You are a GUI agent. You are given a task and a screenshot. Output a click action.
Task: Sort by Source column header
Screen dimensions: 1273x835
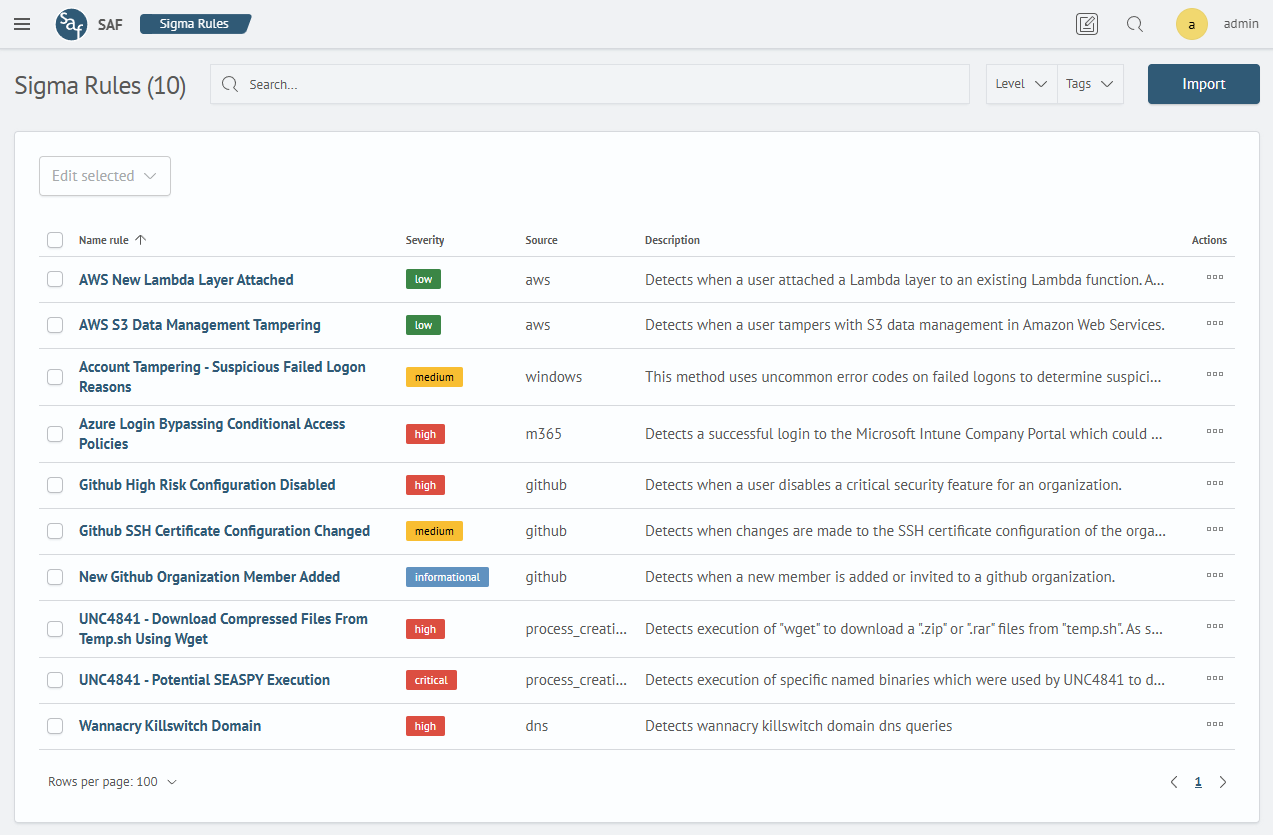(541, 240)
